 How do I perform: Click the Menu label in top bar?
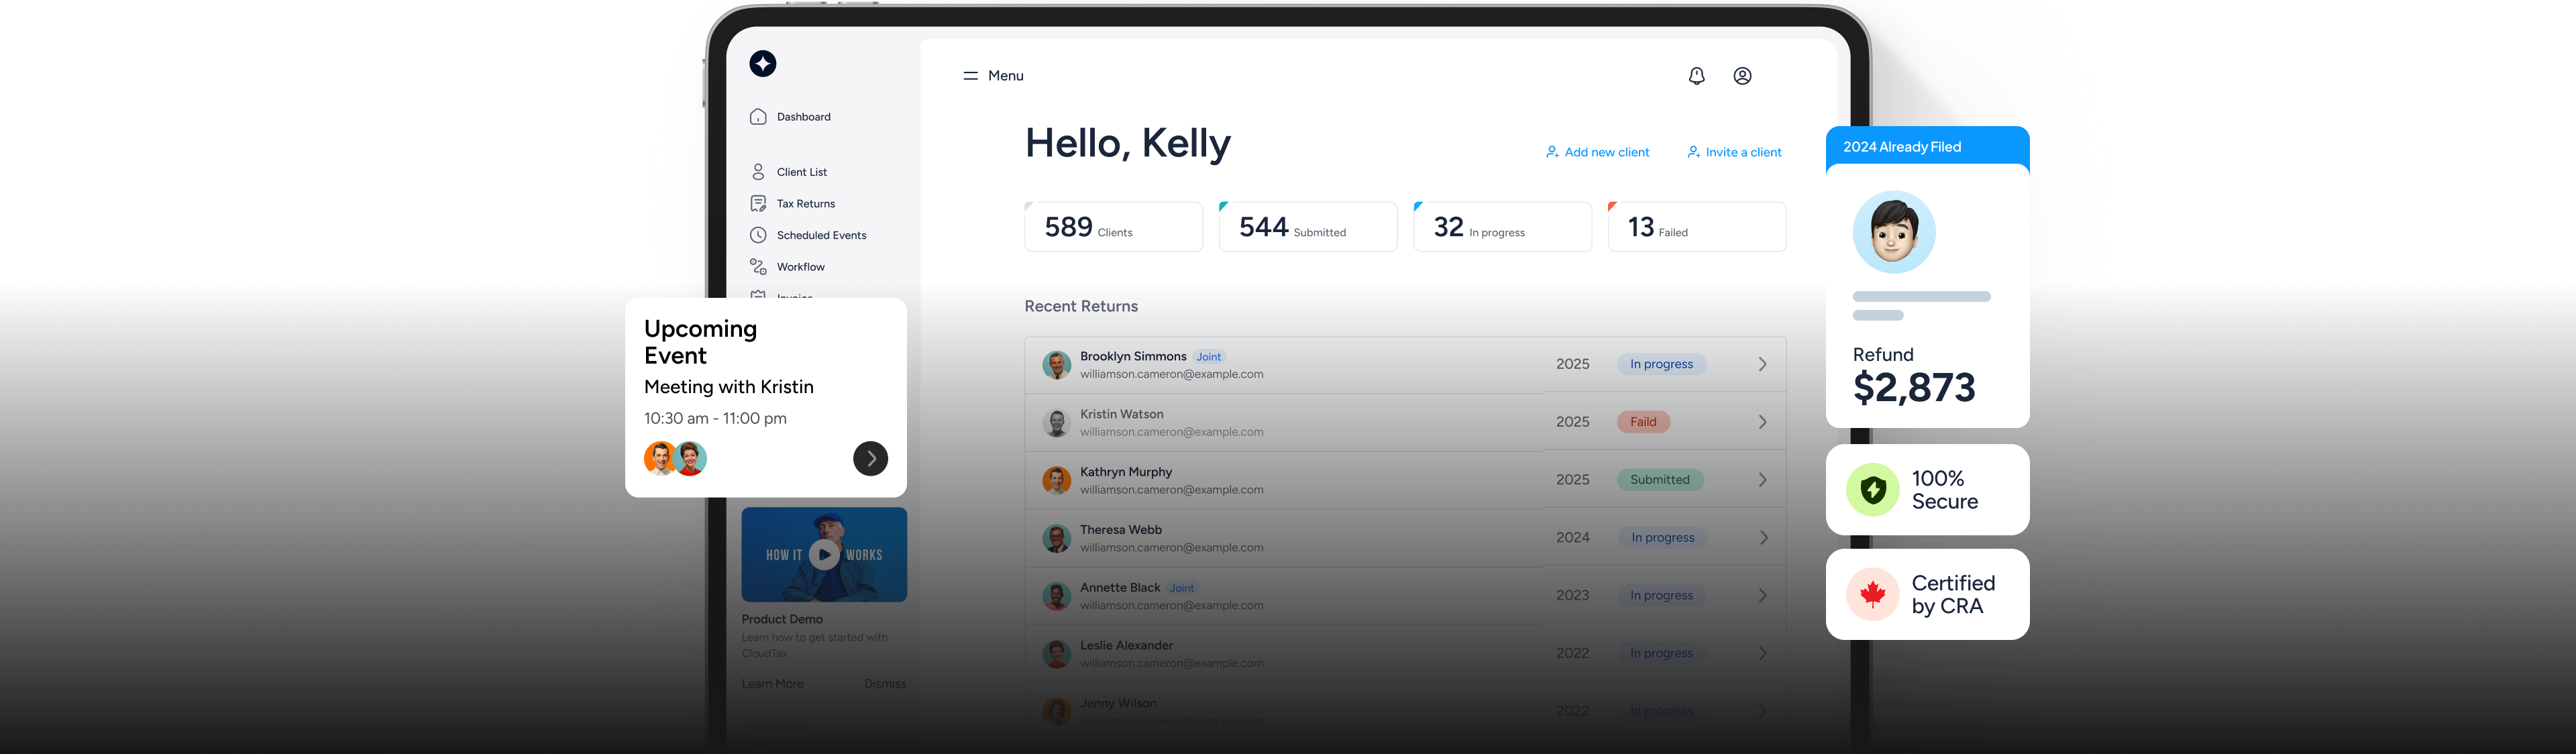pyautogui.click(x=1005, y=76)
